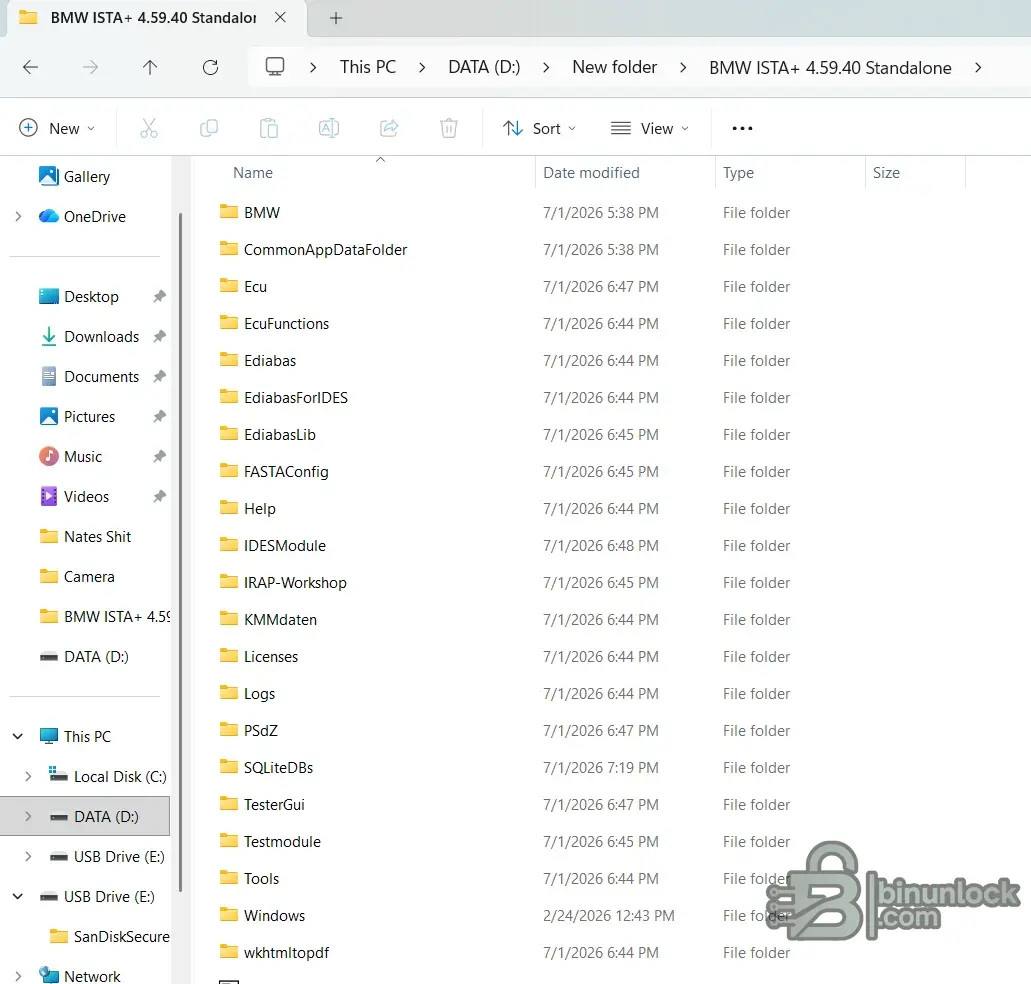Click the Delete trash can icon
The image size is (1031, 984).
[x=449, y=128]
